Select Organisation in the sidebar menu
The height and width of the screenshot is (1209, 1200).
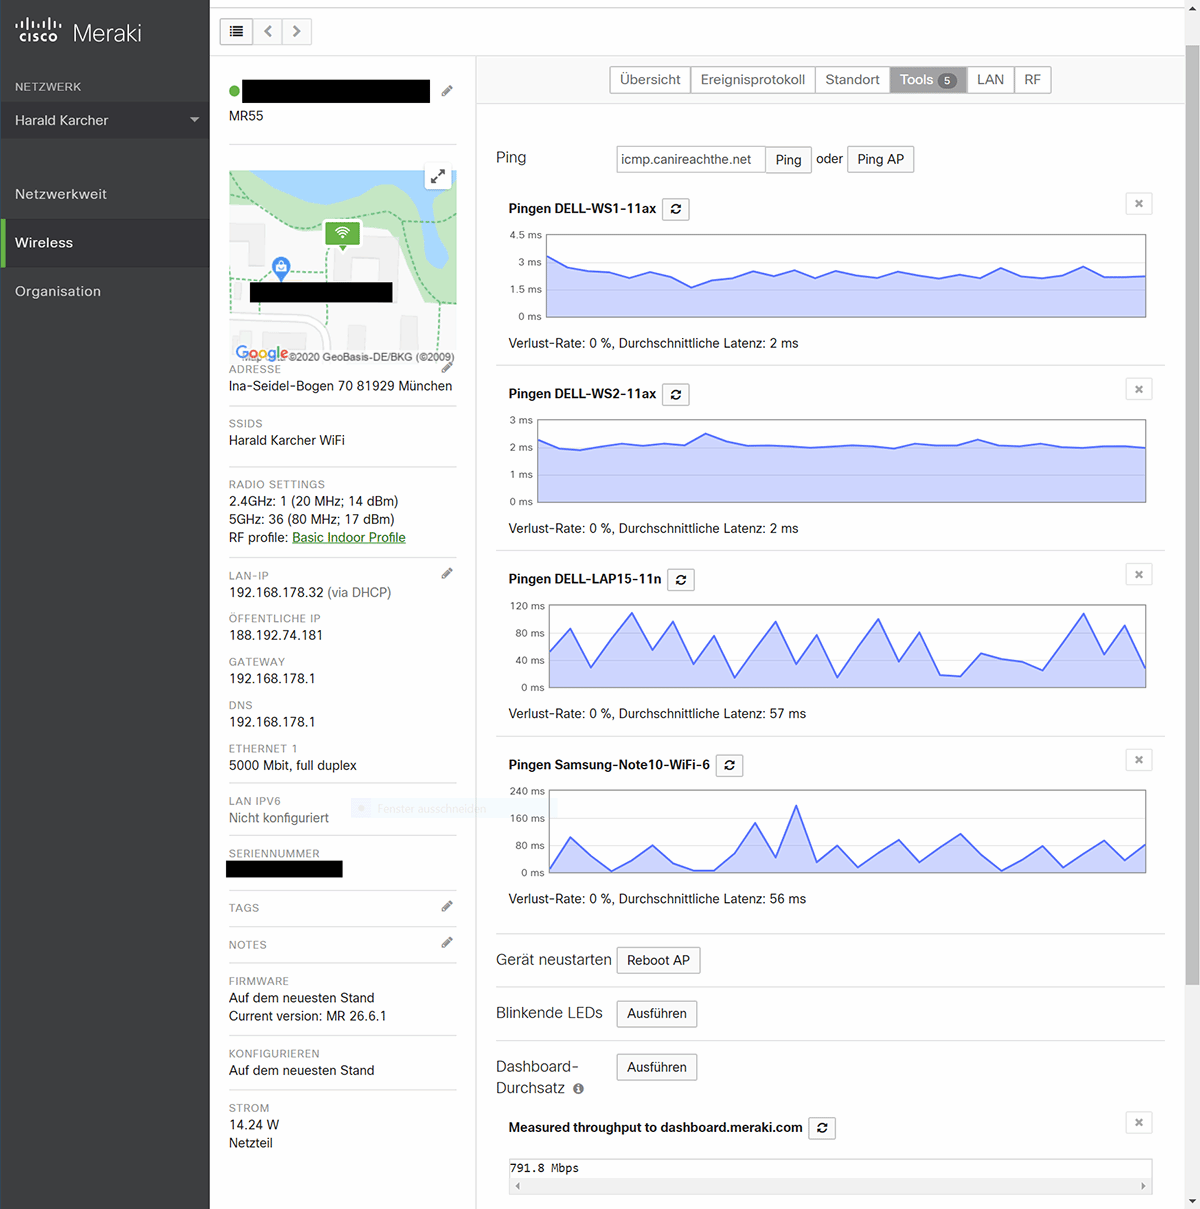pyautogui.click(x=58, y=291)
